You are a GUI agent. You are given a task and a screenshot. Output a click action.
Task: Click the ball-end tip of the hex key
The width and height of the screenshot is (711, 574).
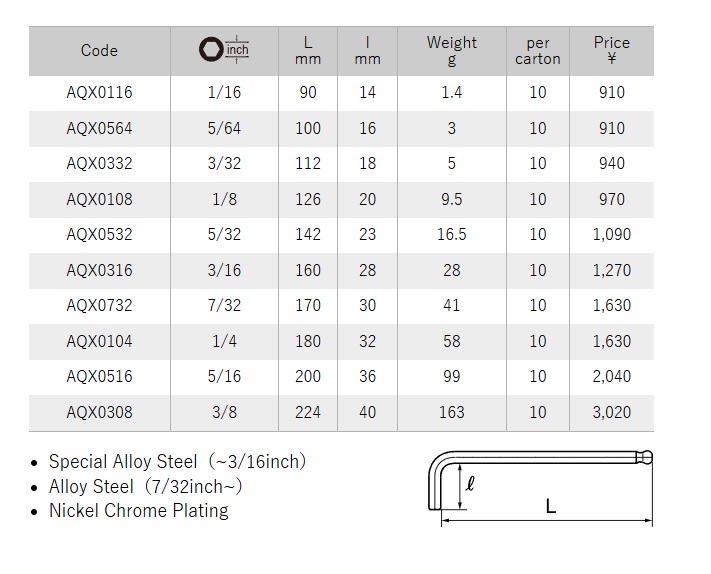649,459
